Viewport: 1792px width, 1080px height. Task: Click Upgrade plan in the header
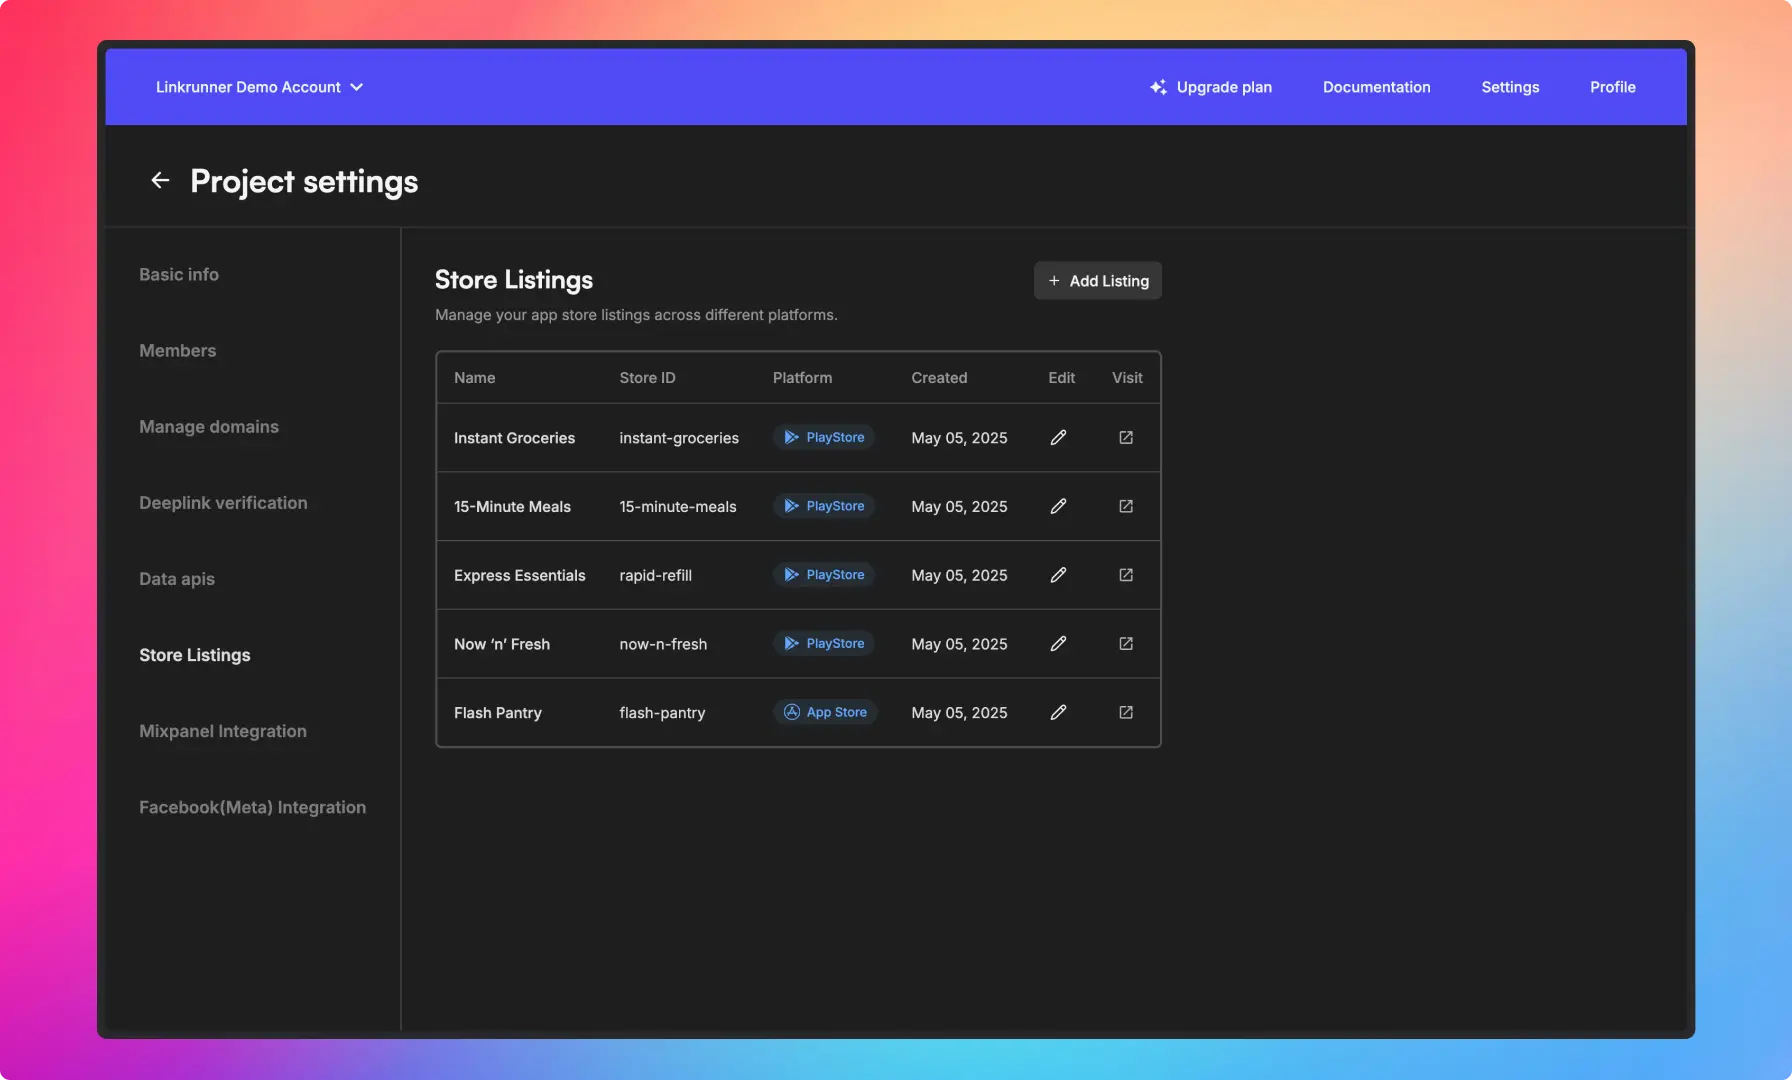click(x=1211, y=87)
